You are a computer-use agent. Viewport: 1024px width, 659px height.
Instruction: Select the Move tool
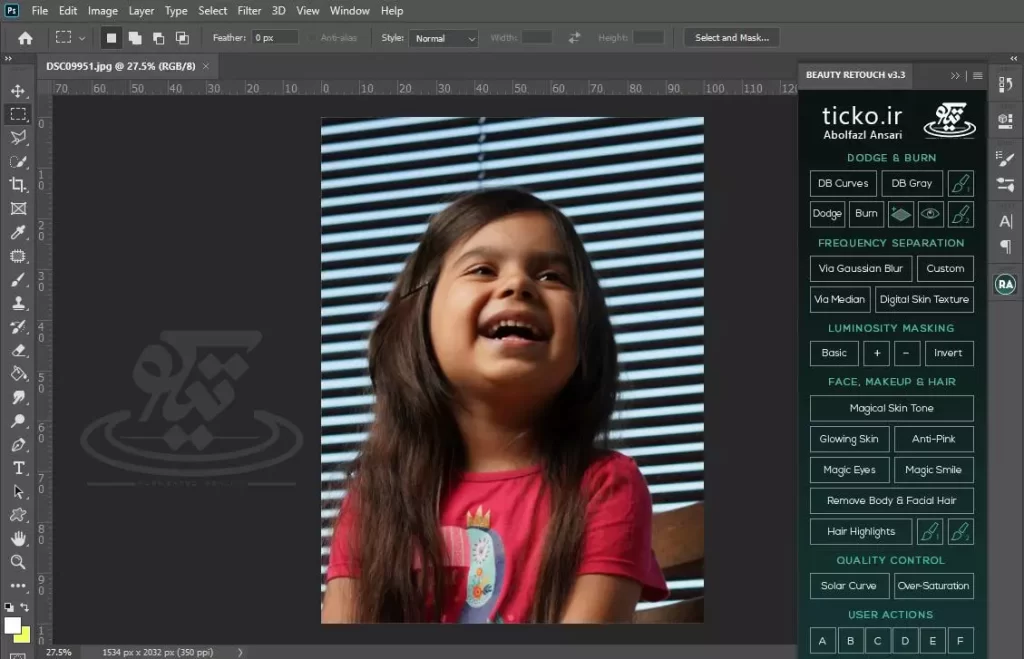tap(17, 92)
